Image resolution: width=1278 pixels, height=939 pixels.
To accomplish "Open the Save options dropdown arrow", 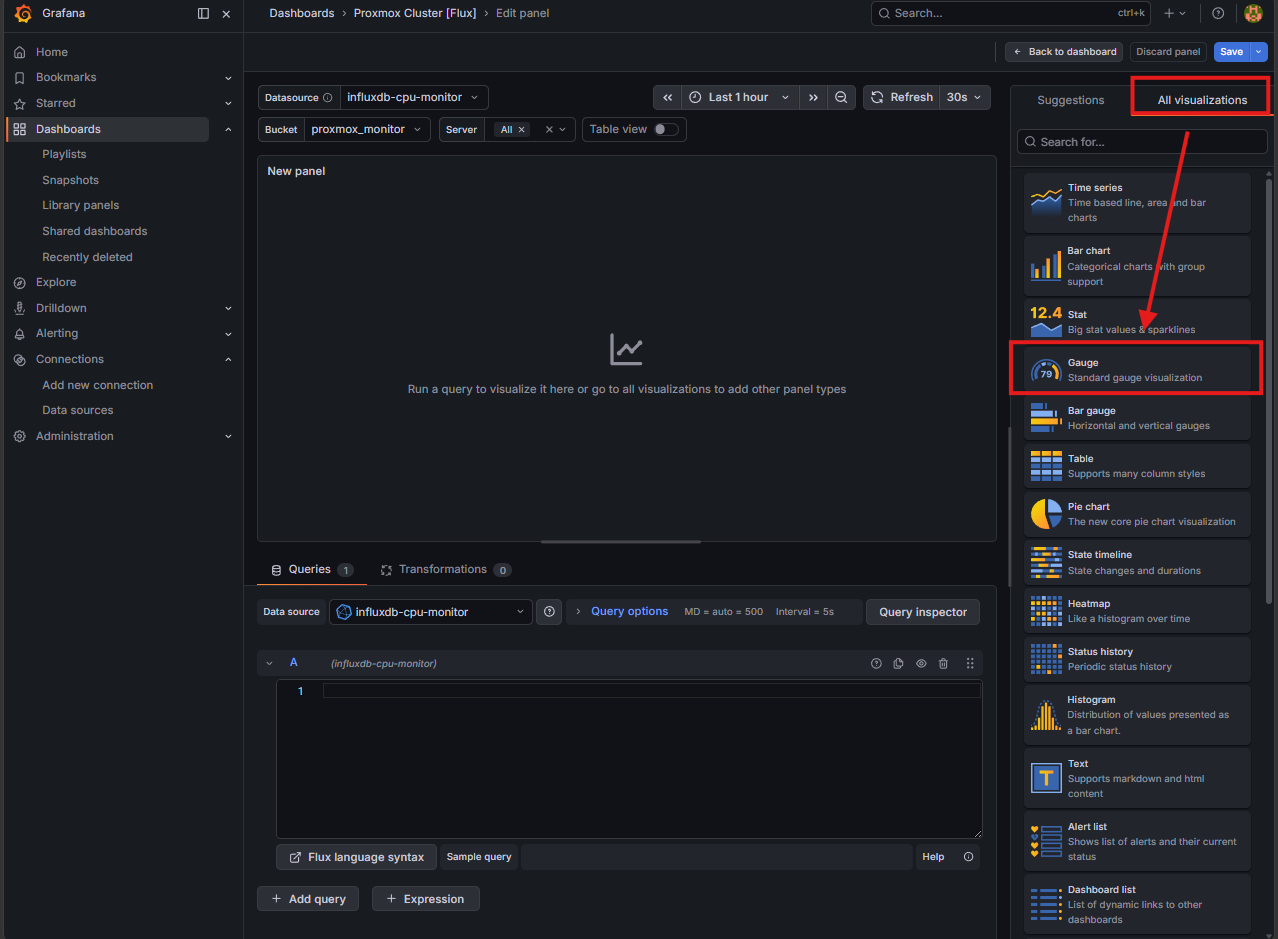I will (1260, 52).
